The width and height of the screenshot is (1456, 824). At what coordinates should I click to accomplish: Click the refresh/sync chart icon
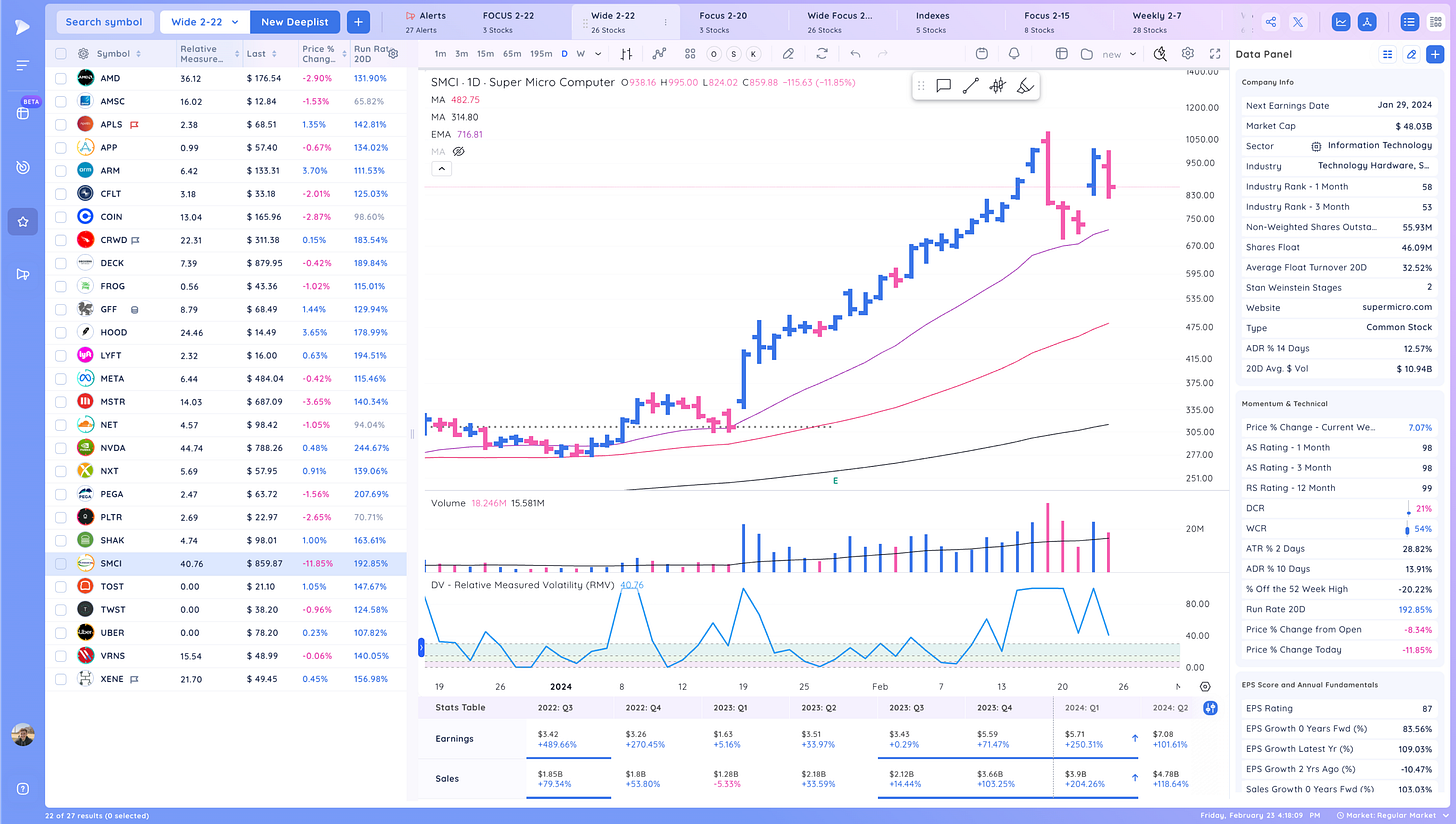coord(822,54)
